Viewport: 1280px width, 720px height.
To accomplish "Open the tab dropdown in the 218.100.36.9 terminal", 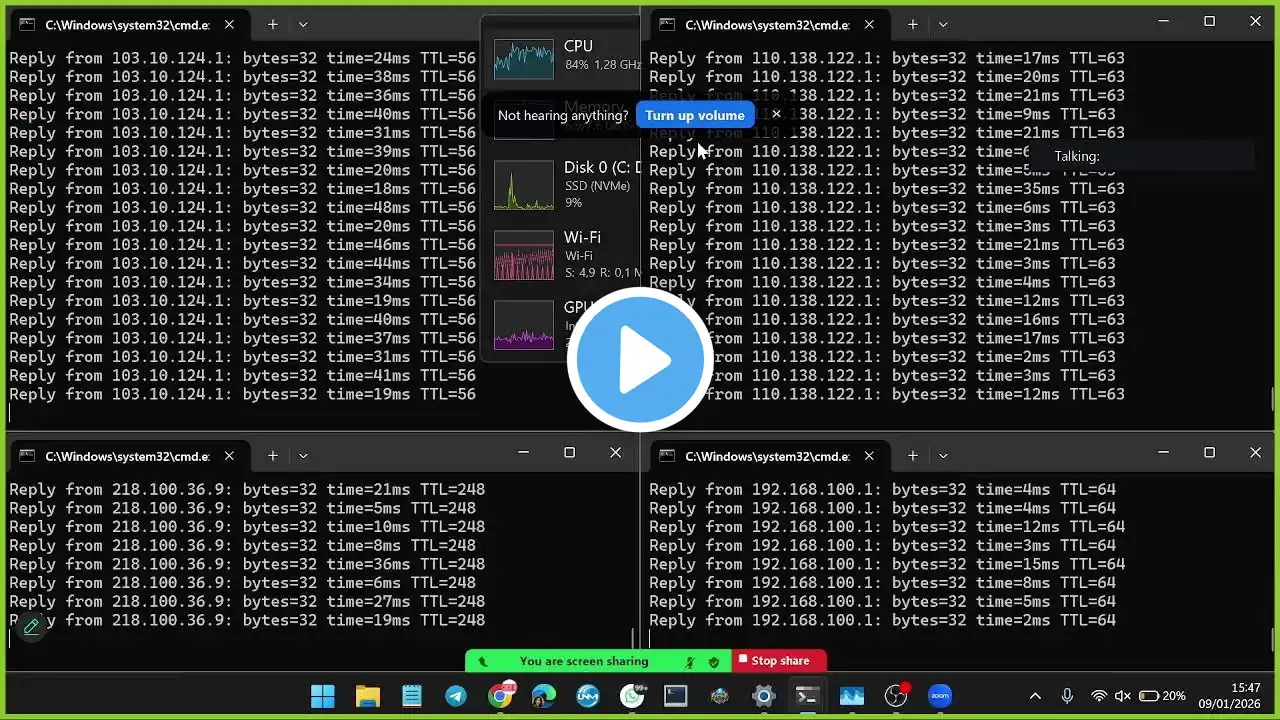I will tap(303, 456).
